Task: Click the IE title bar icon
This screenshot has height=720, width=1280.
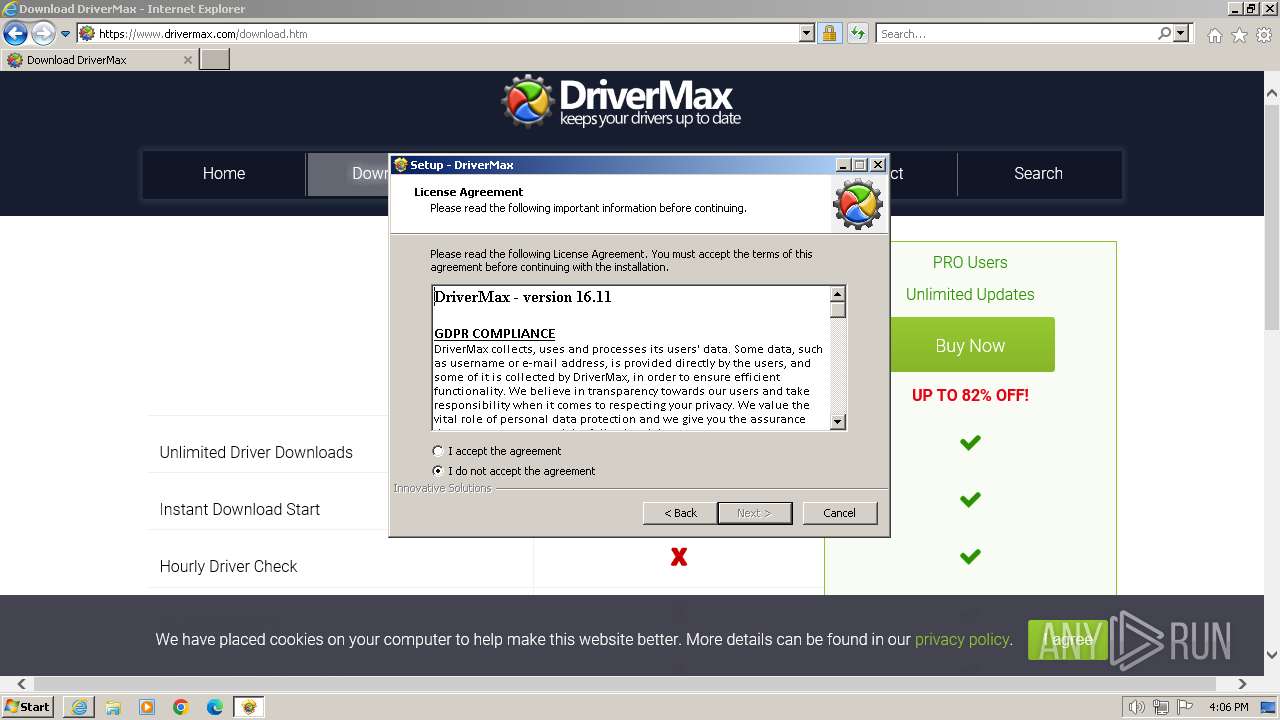Action: [x=9, y=9]
